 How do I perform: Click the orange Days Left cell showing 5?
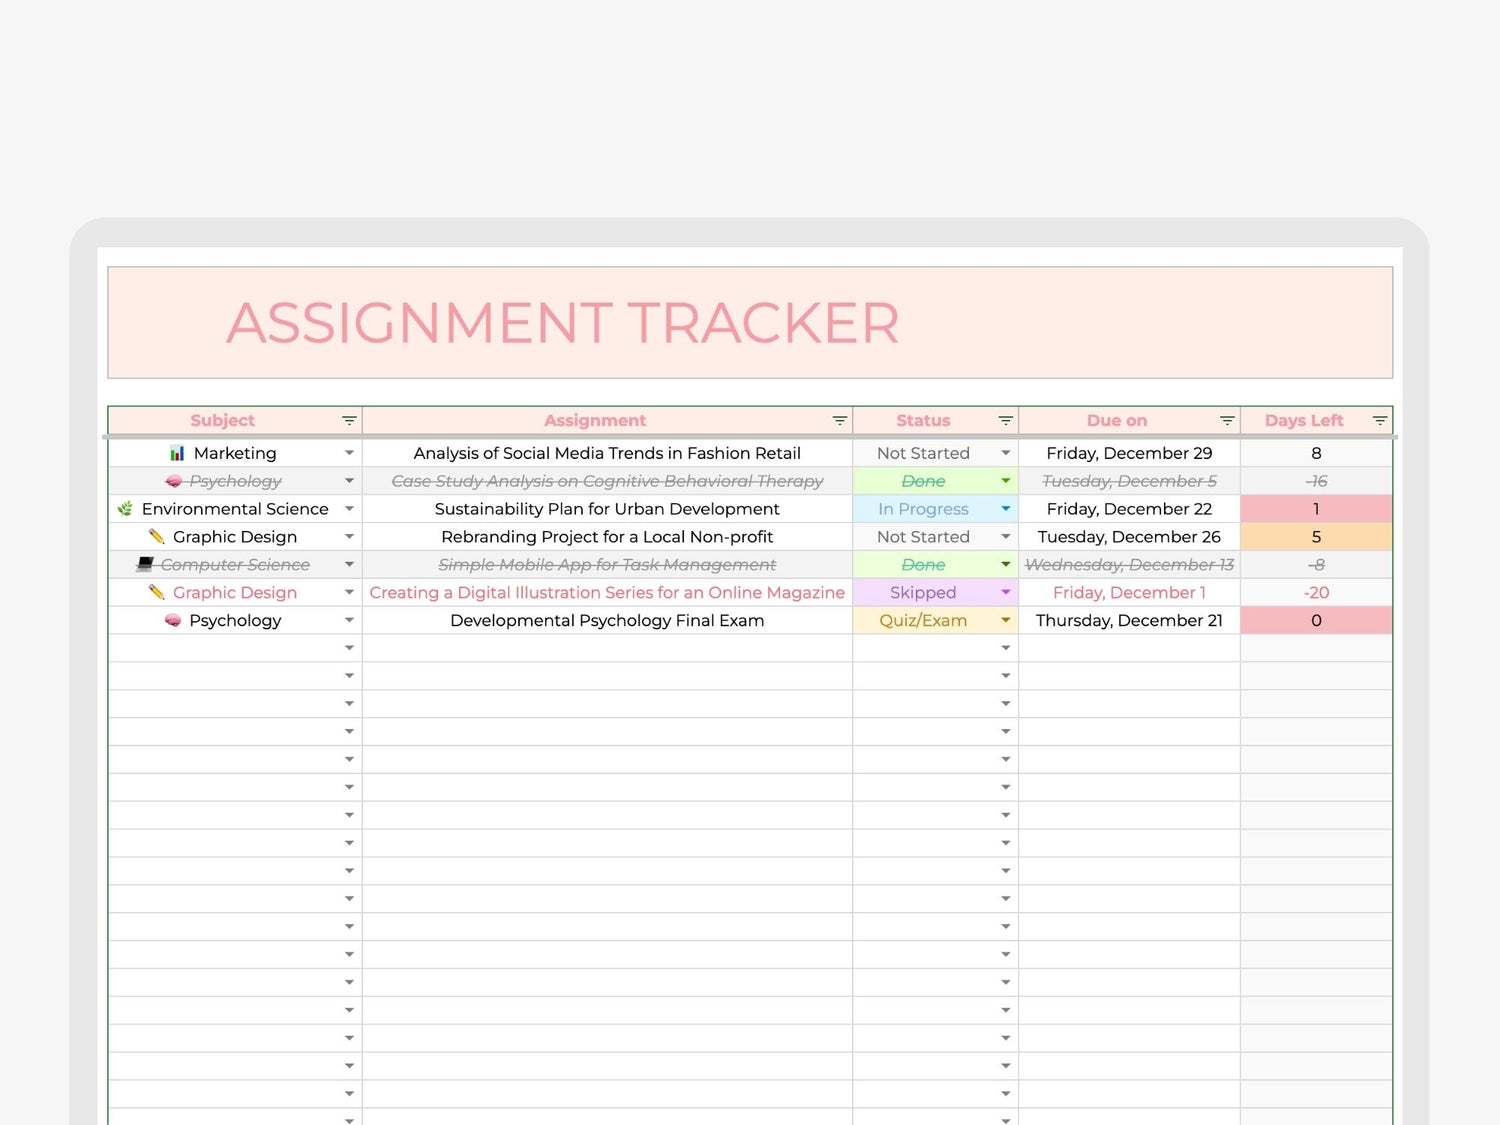[x=1316, y=537]
